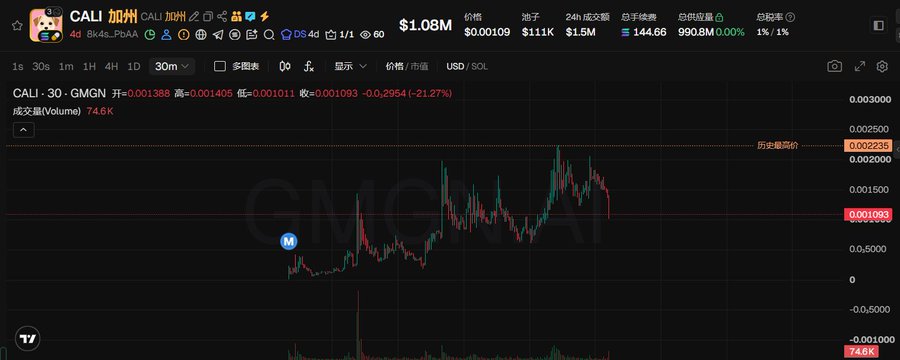900x360 pixels.
Task: Open the CALI dog token avatar
Action: tap(46, 25)
